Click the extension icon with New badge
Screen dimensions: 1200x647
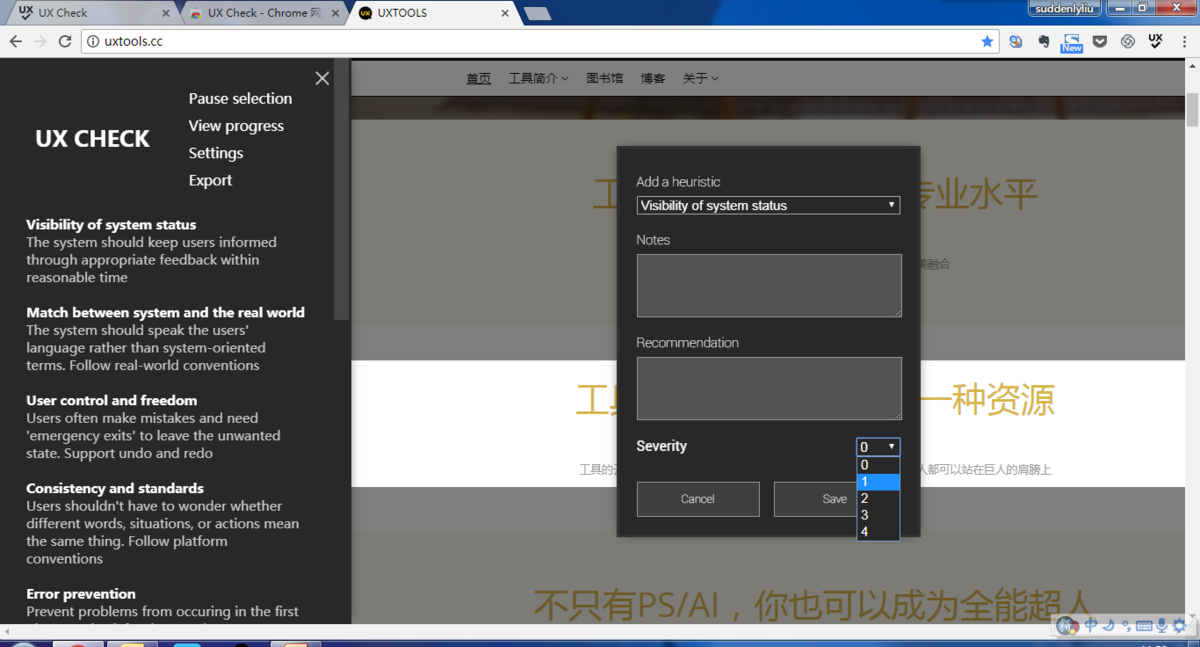[1072, 42]
